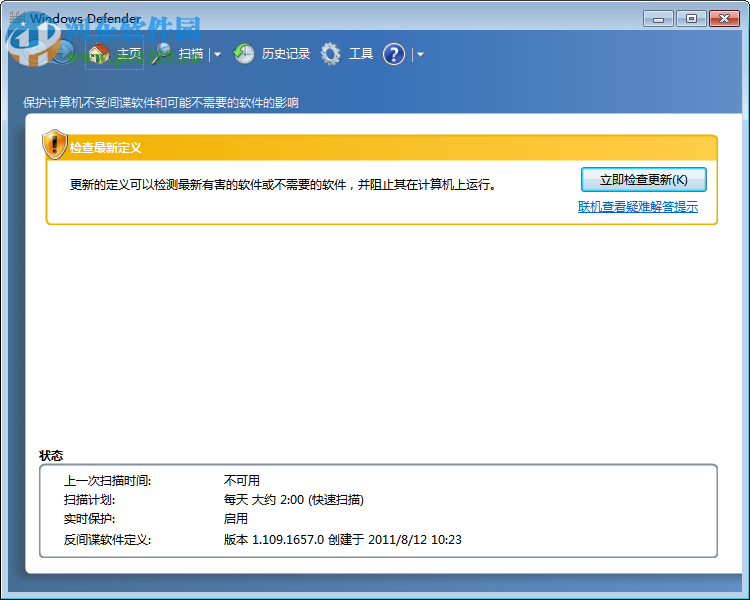Click the definition update description text
750x600 pixels.
(283, 185)
